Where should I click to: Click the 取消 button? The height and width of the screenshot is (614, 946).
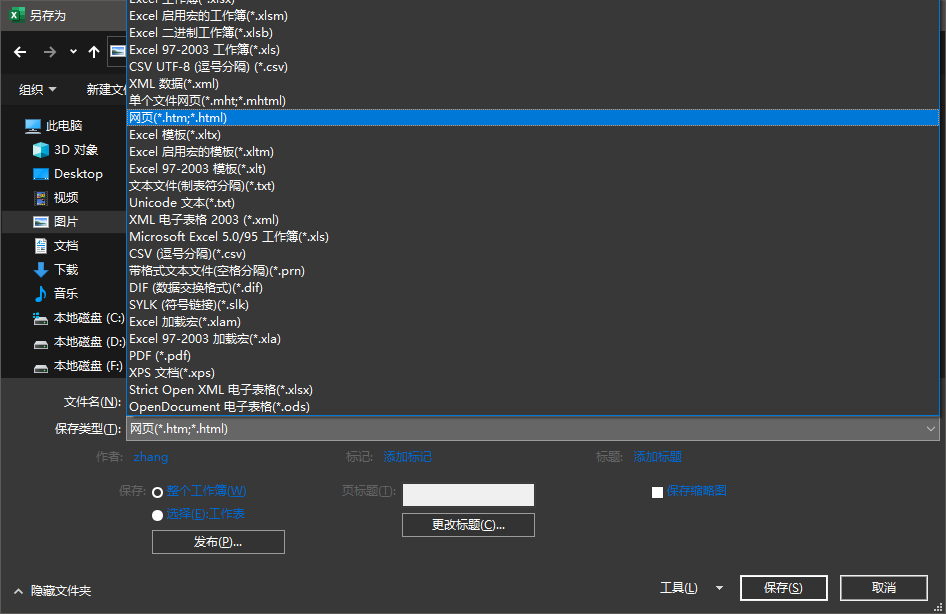pos(884,587)
